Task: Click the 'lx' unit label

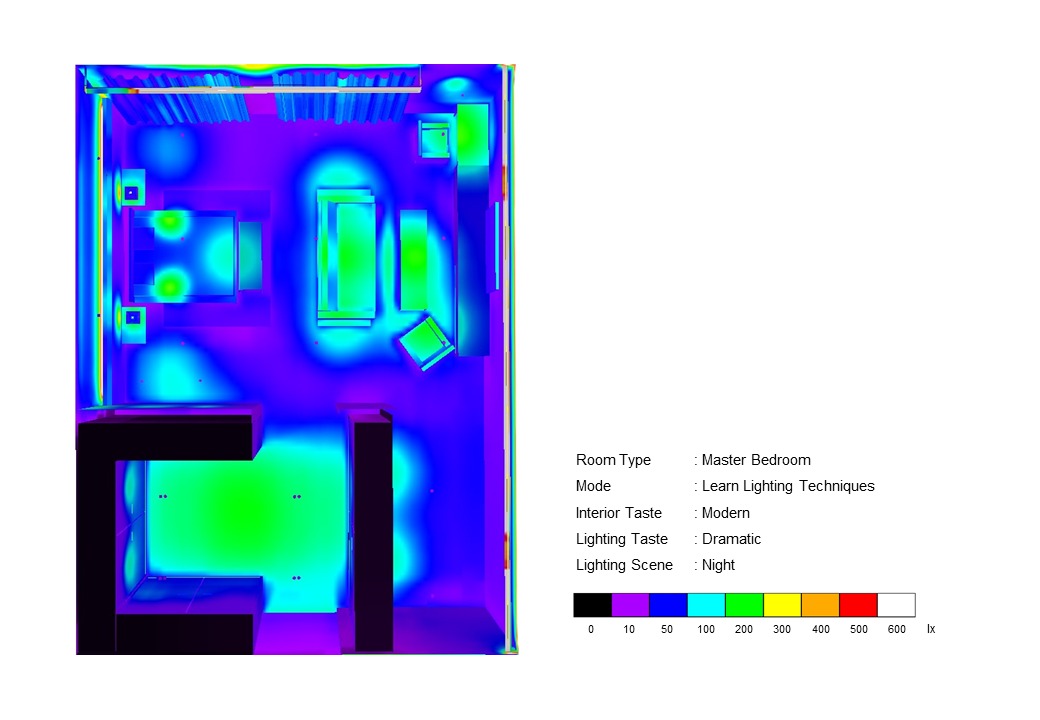Action: point(931,629)
